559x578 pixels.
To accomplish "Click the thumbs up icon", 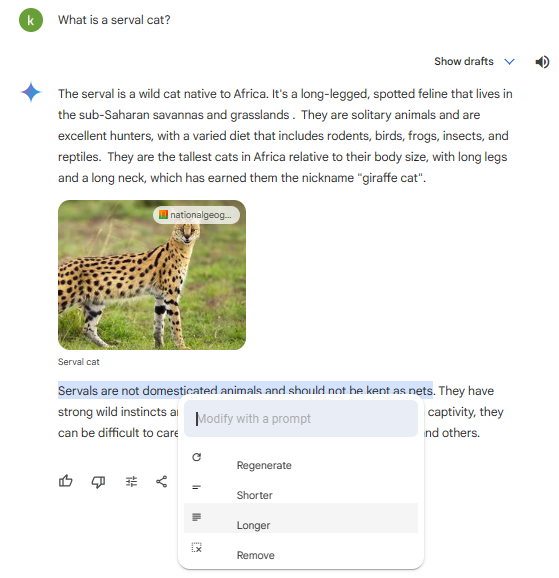I will point(66,481).
